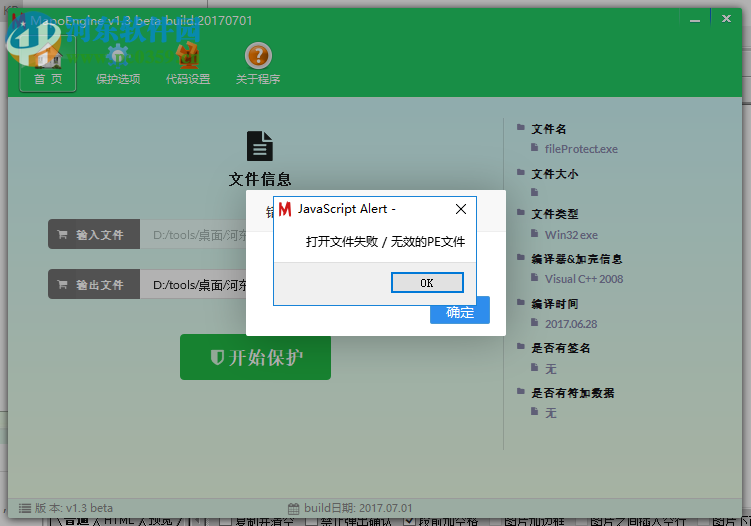Click the calendar icon beside build日期
This screenshot has width=751, height=526.
coord(294,508)
